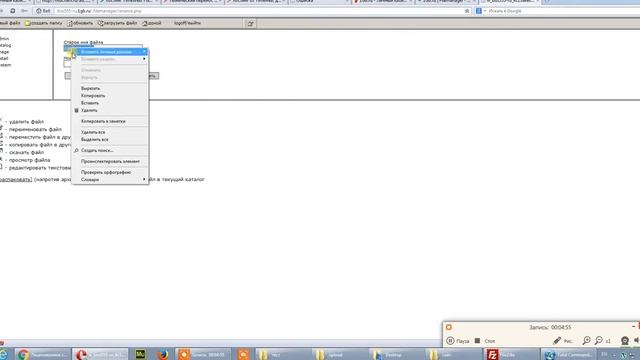The image size is (640, 360).
Task: Toggle webcam icon in recorder panel
Action: click(x=624, y=340)
